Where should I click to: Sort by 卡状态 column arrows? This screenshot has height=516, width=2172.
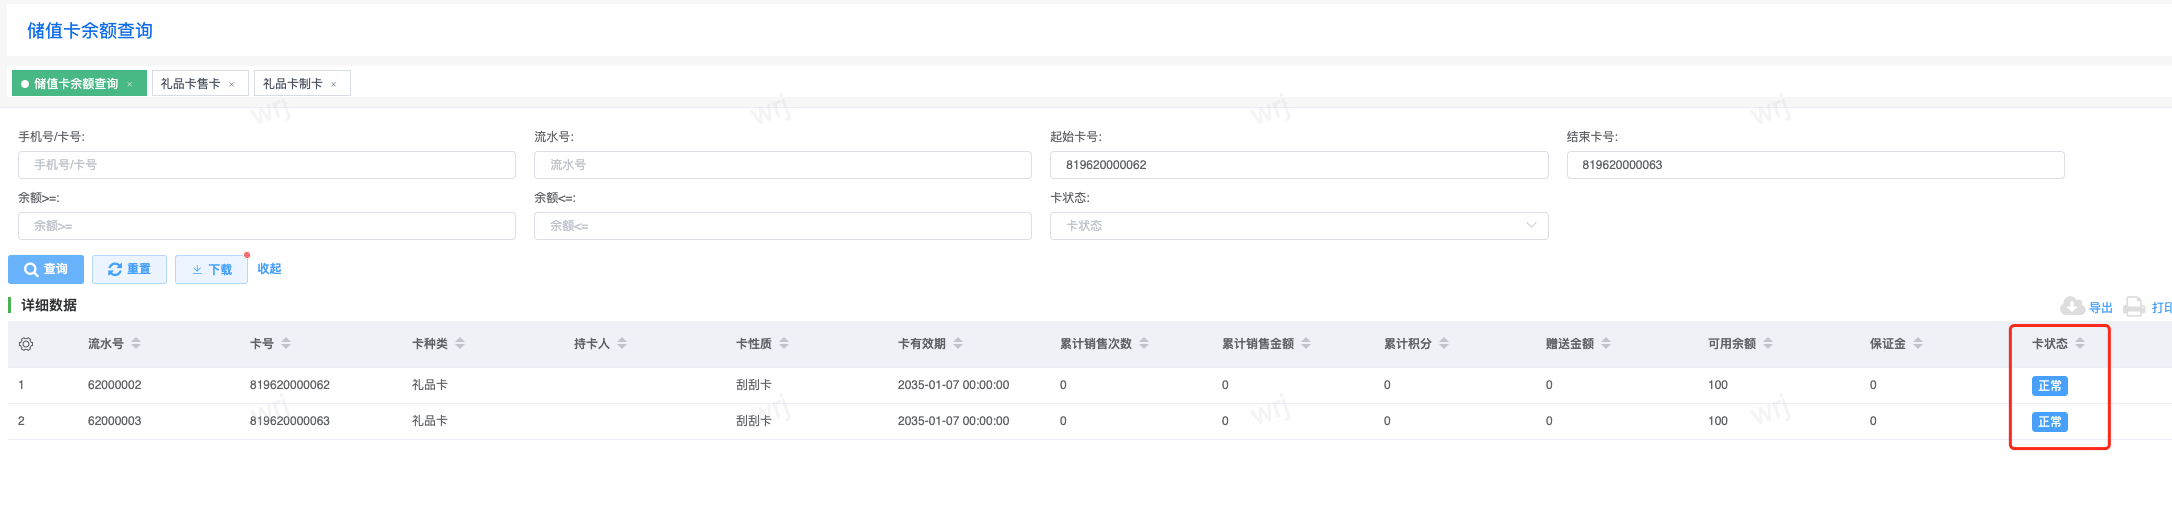(2080, 344)
